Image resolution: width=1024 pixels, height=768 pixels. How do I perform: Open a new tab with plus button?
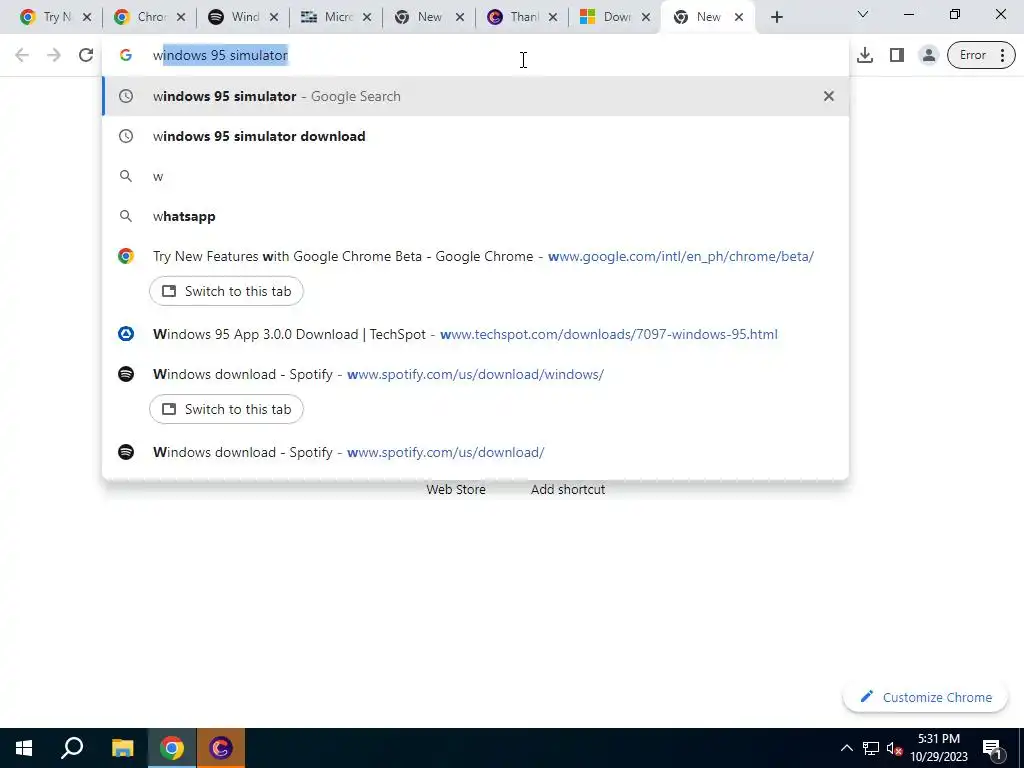776,18
